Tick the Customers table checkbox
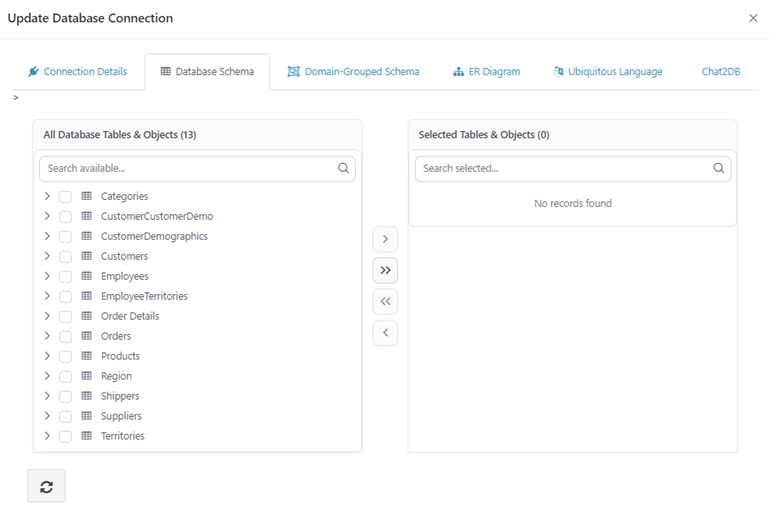This screenshot has width=769, height=515. [x=65, y=257]
